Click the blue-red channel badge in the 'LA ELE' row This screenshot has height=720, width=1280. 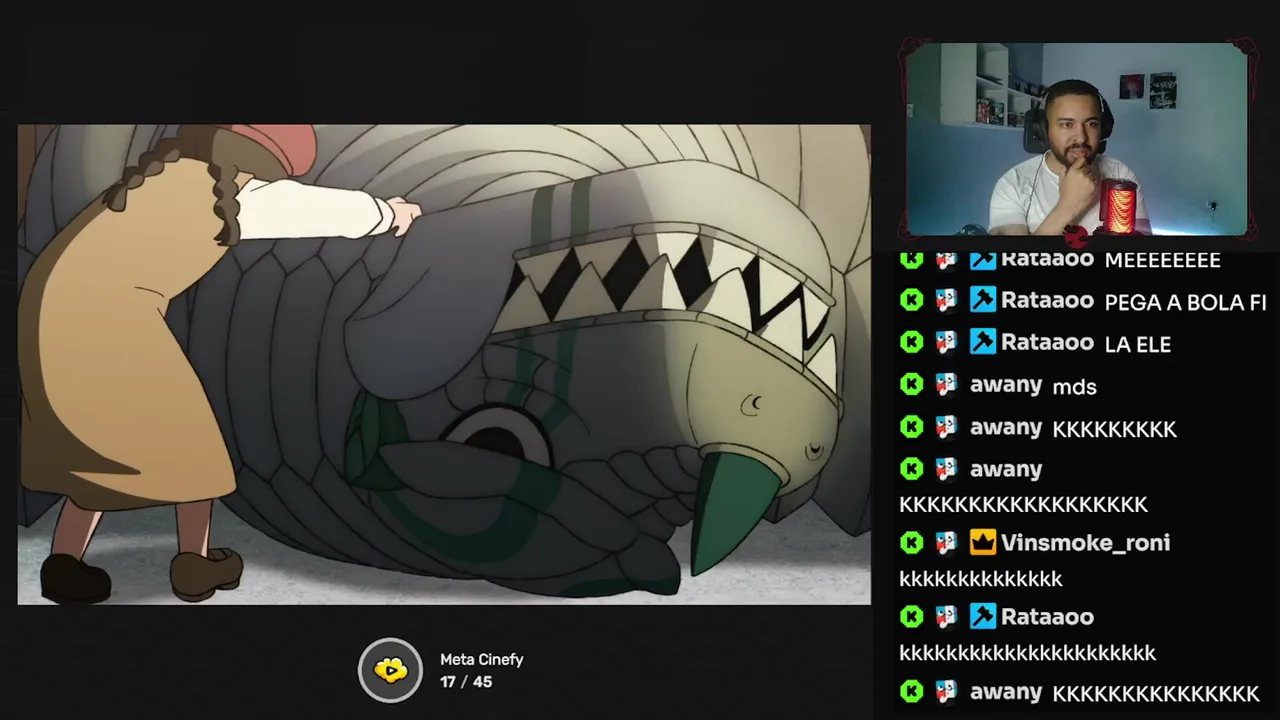(946, 342)
